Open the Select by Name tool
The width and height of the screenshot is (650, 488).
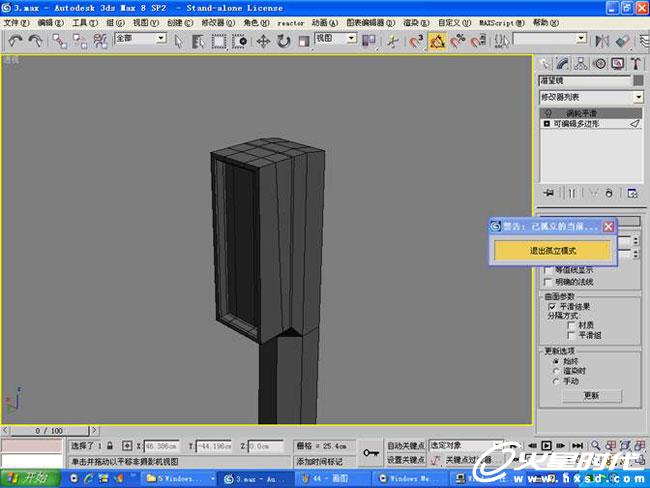198,41
